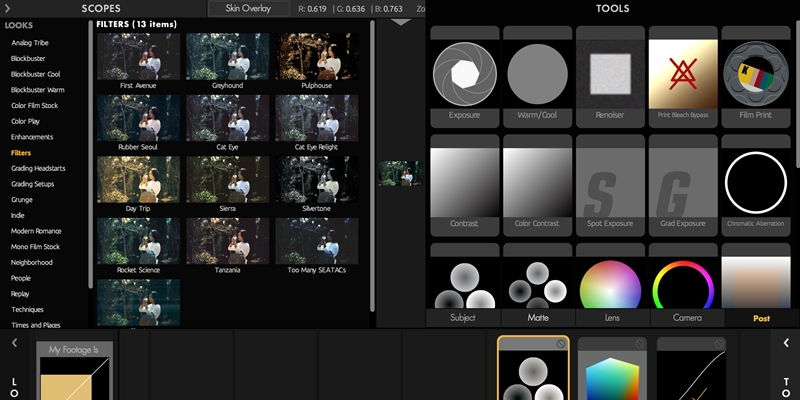Expand the Scopes panel with the arrow

tap(10, 9)
